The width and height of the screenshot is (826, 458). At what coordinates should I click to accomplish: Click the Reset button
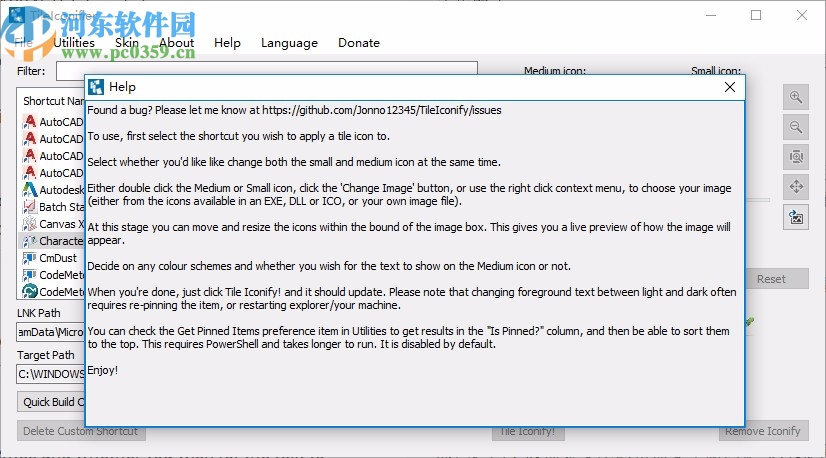776,279
